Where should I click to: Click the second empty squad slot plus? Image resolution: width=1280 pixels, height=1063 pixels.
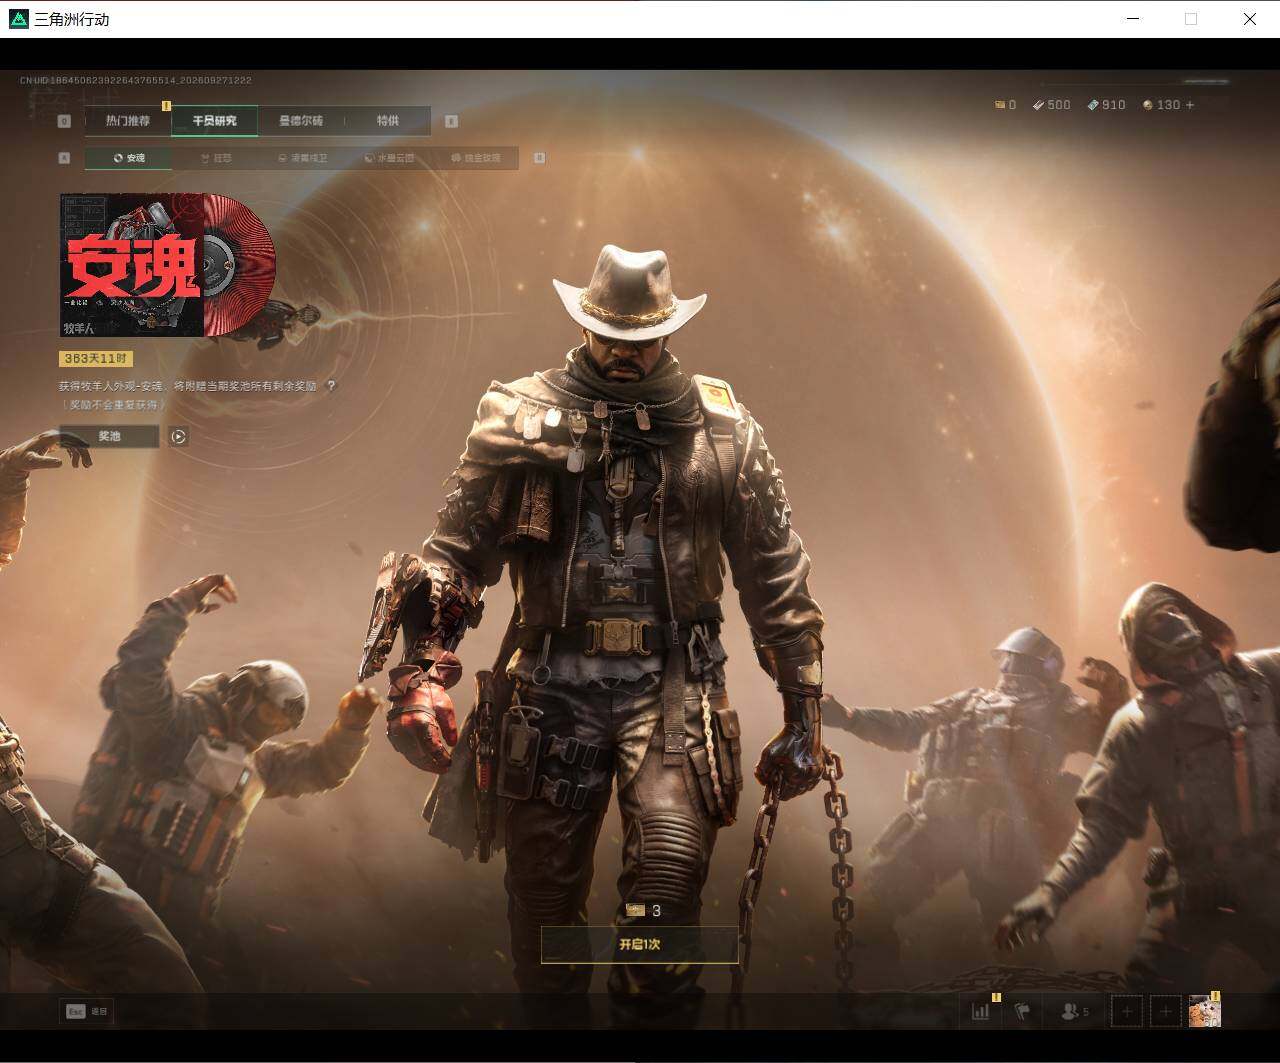pyautogui.click(x=1165, y=1011)
